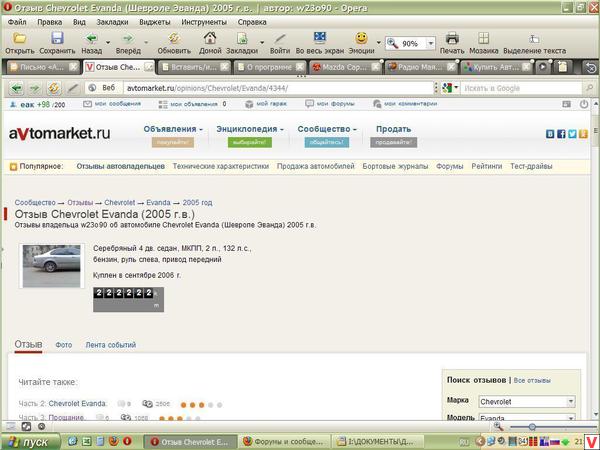Image resolution: width=600 pixels, height=450 pixels.
Task: Open the Вид menu
Action: click(x=79, y=22)
